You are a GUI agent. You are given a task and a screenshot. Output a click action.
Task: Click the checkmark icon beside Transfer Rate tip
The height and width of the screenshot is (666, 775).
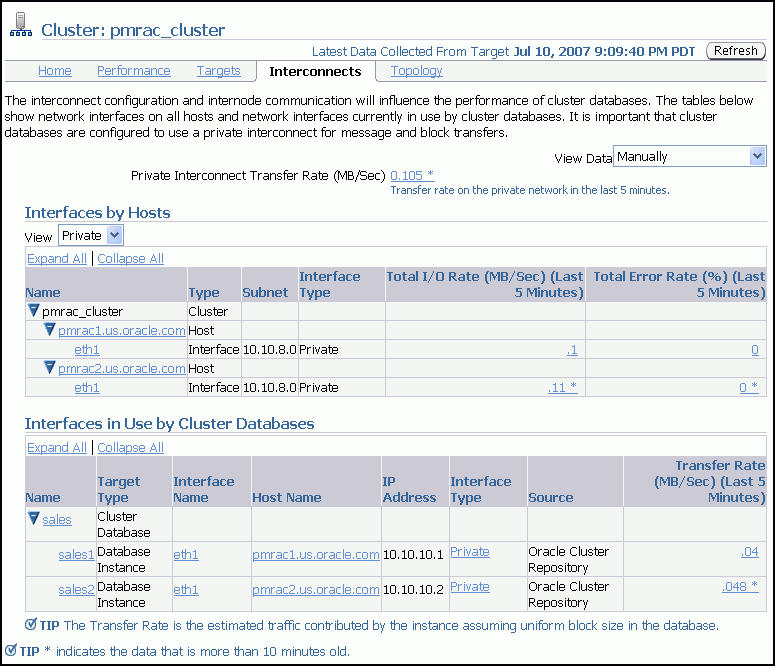click(x=31, y=625)
